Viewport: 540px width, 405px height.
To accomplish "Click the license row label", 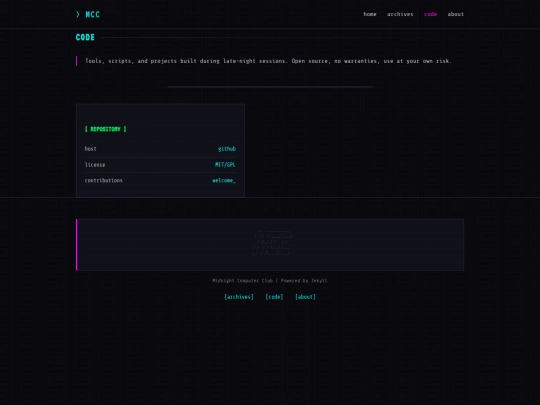I will [95, 165].
